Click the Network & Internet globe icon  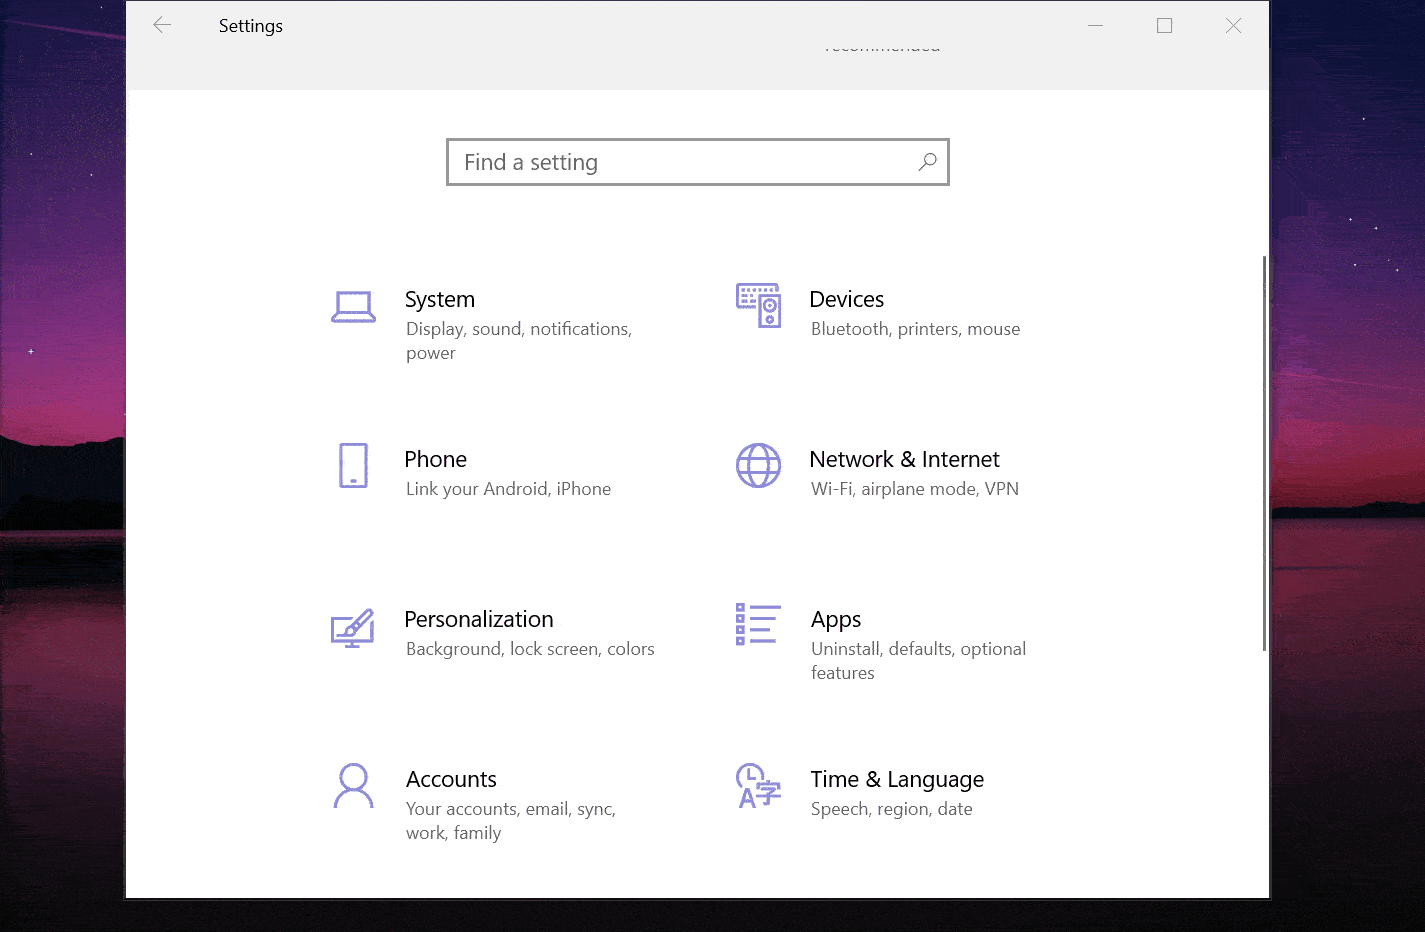pyautogui.click(x=758, y=465)
